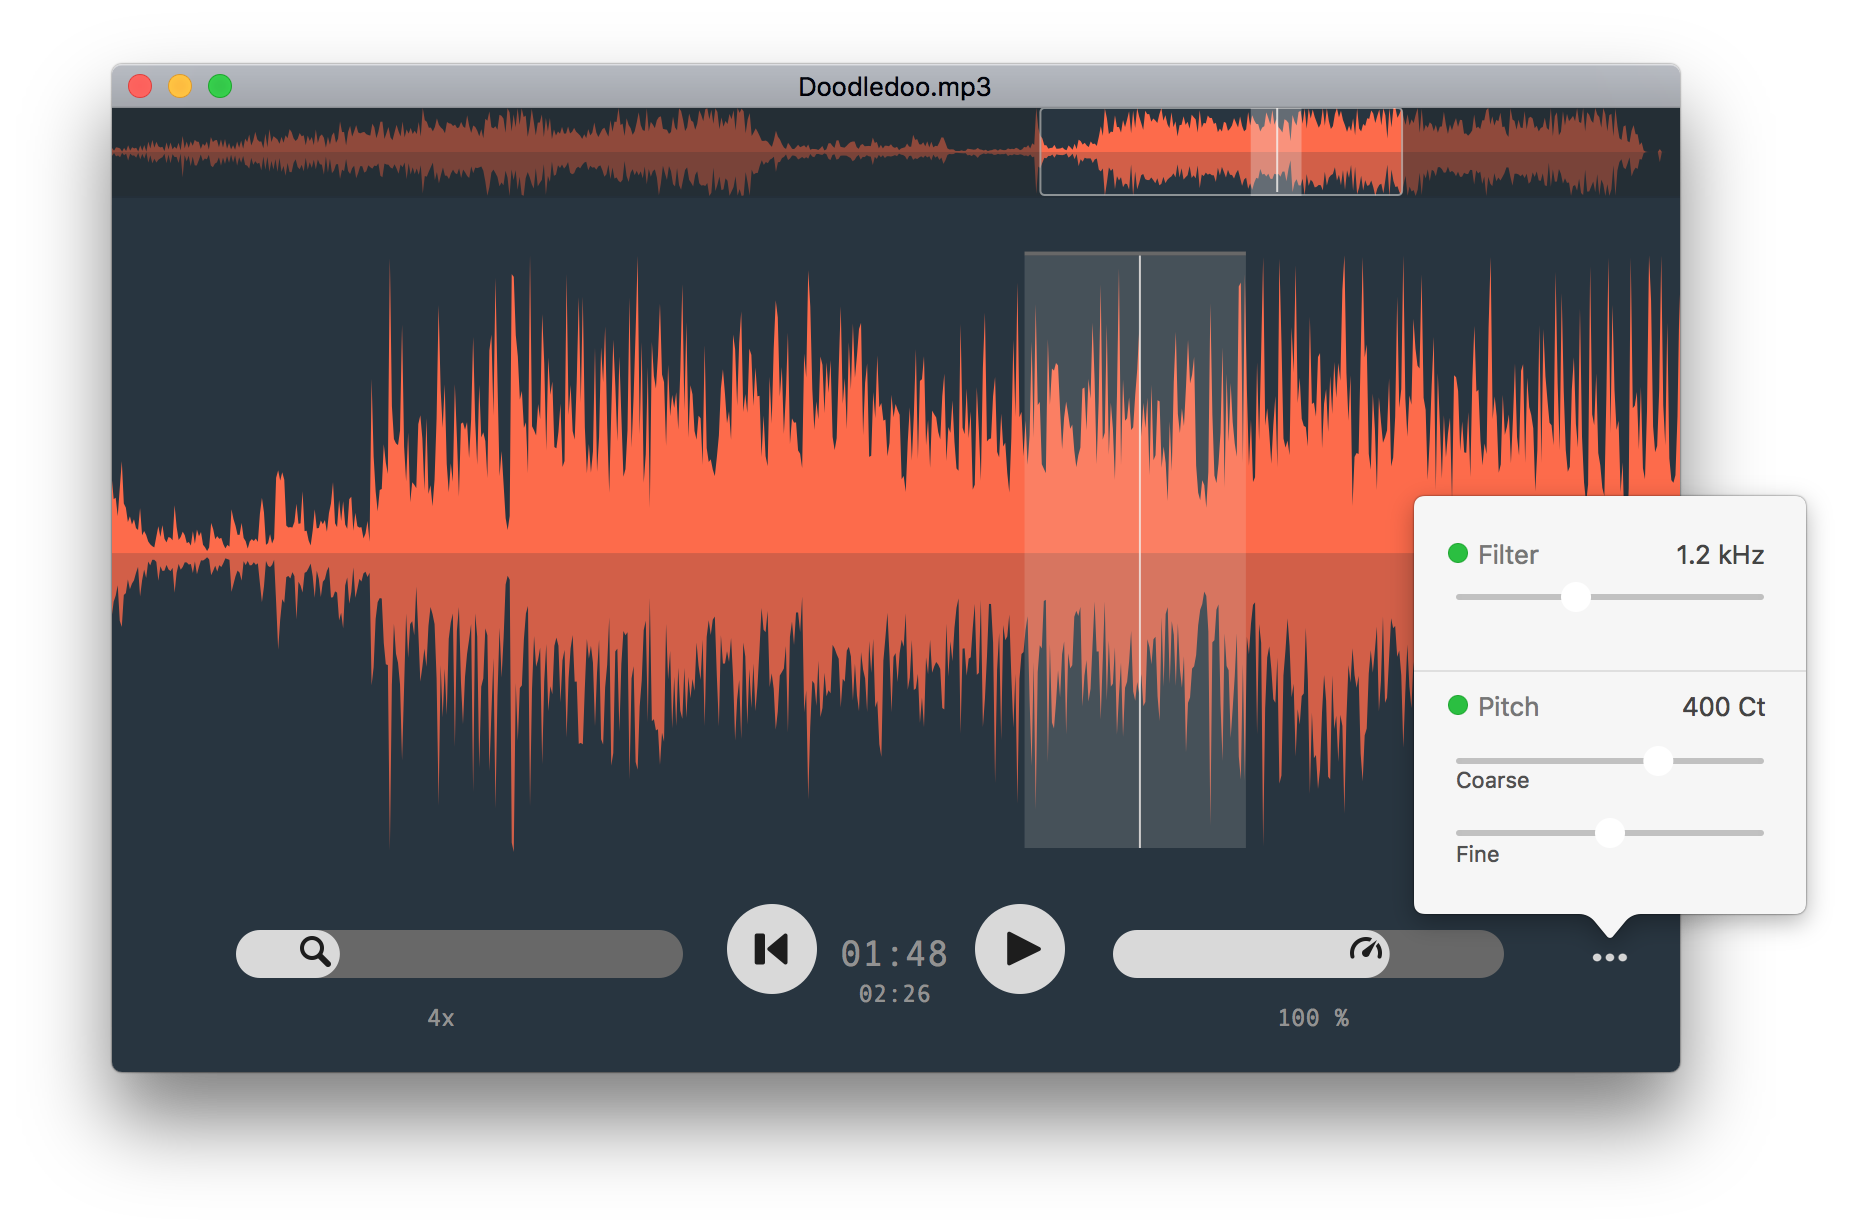Viewport: 1866px width, 1232px height.
Task: Click the 400 Ct pitch value
Action: tap(1724, 707)
